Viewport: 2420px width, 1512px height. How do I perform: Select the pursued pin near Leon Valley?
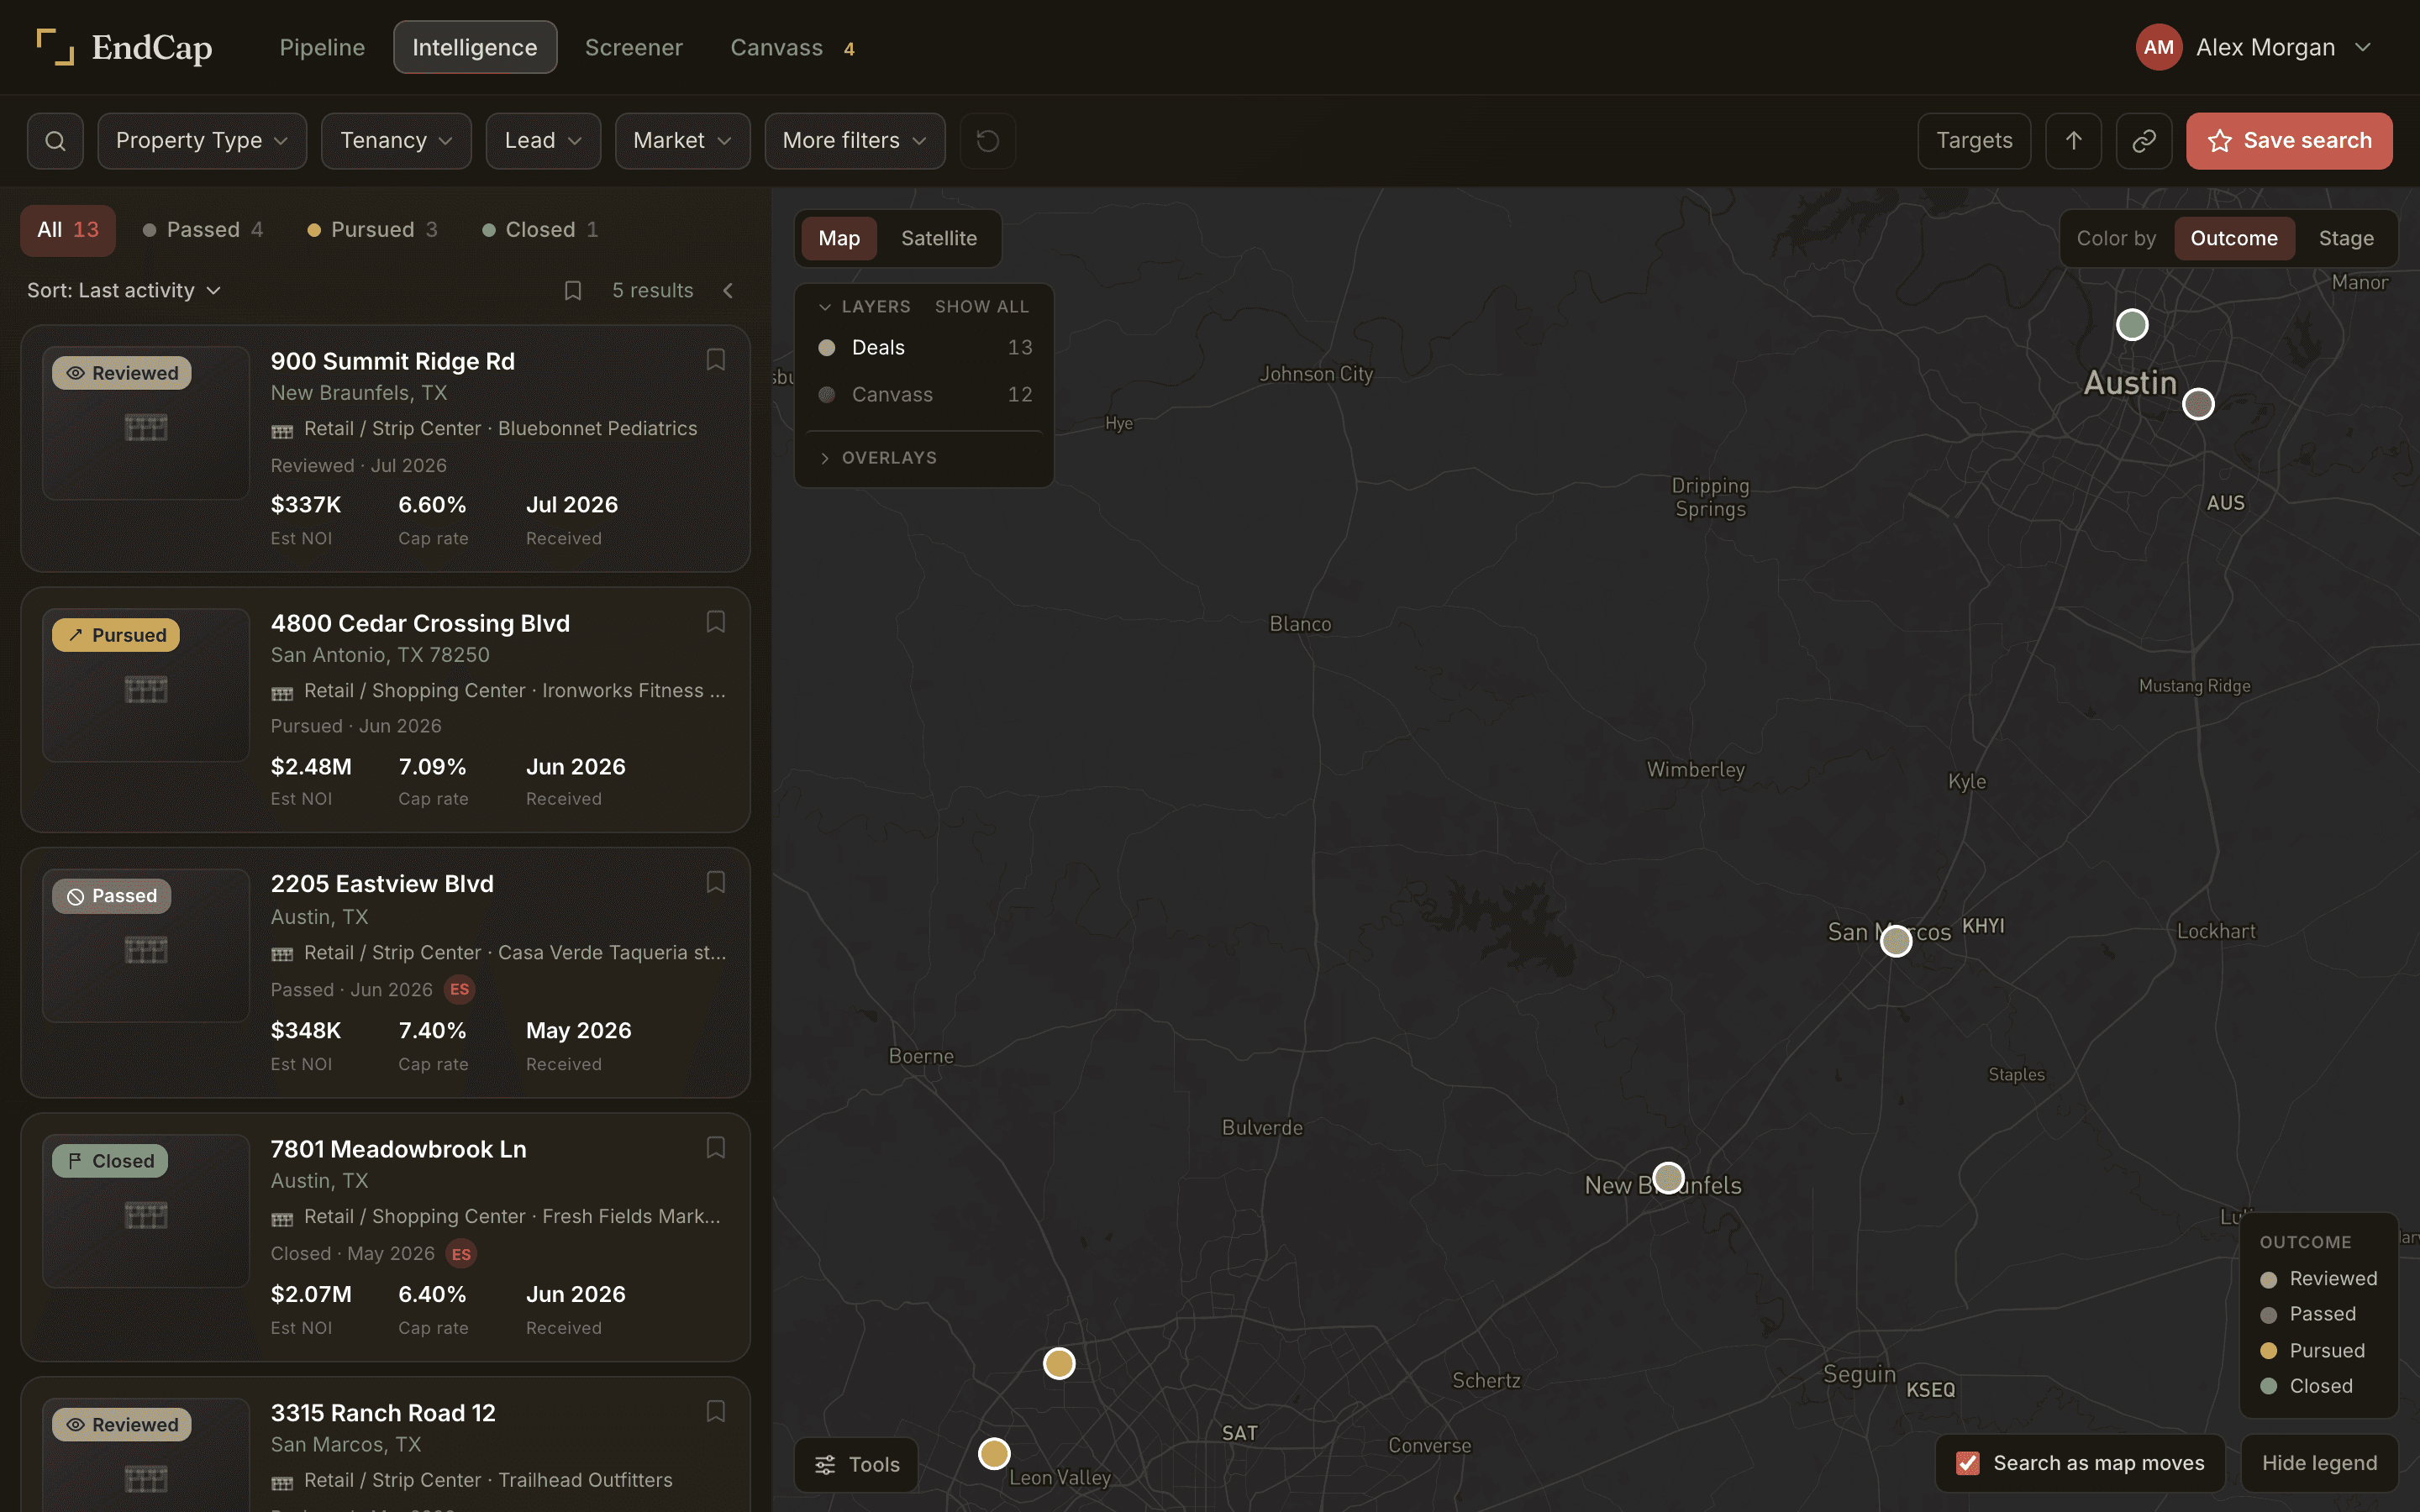pyautogui.click(x=994, y=1453)
